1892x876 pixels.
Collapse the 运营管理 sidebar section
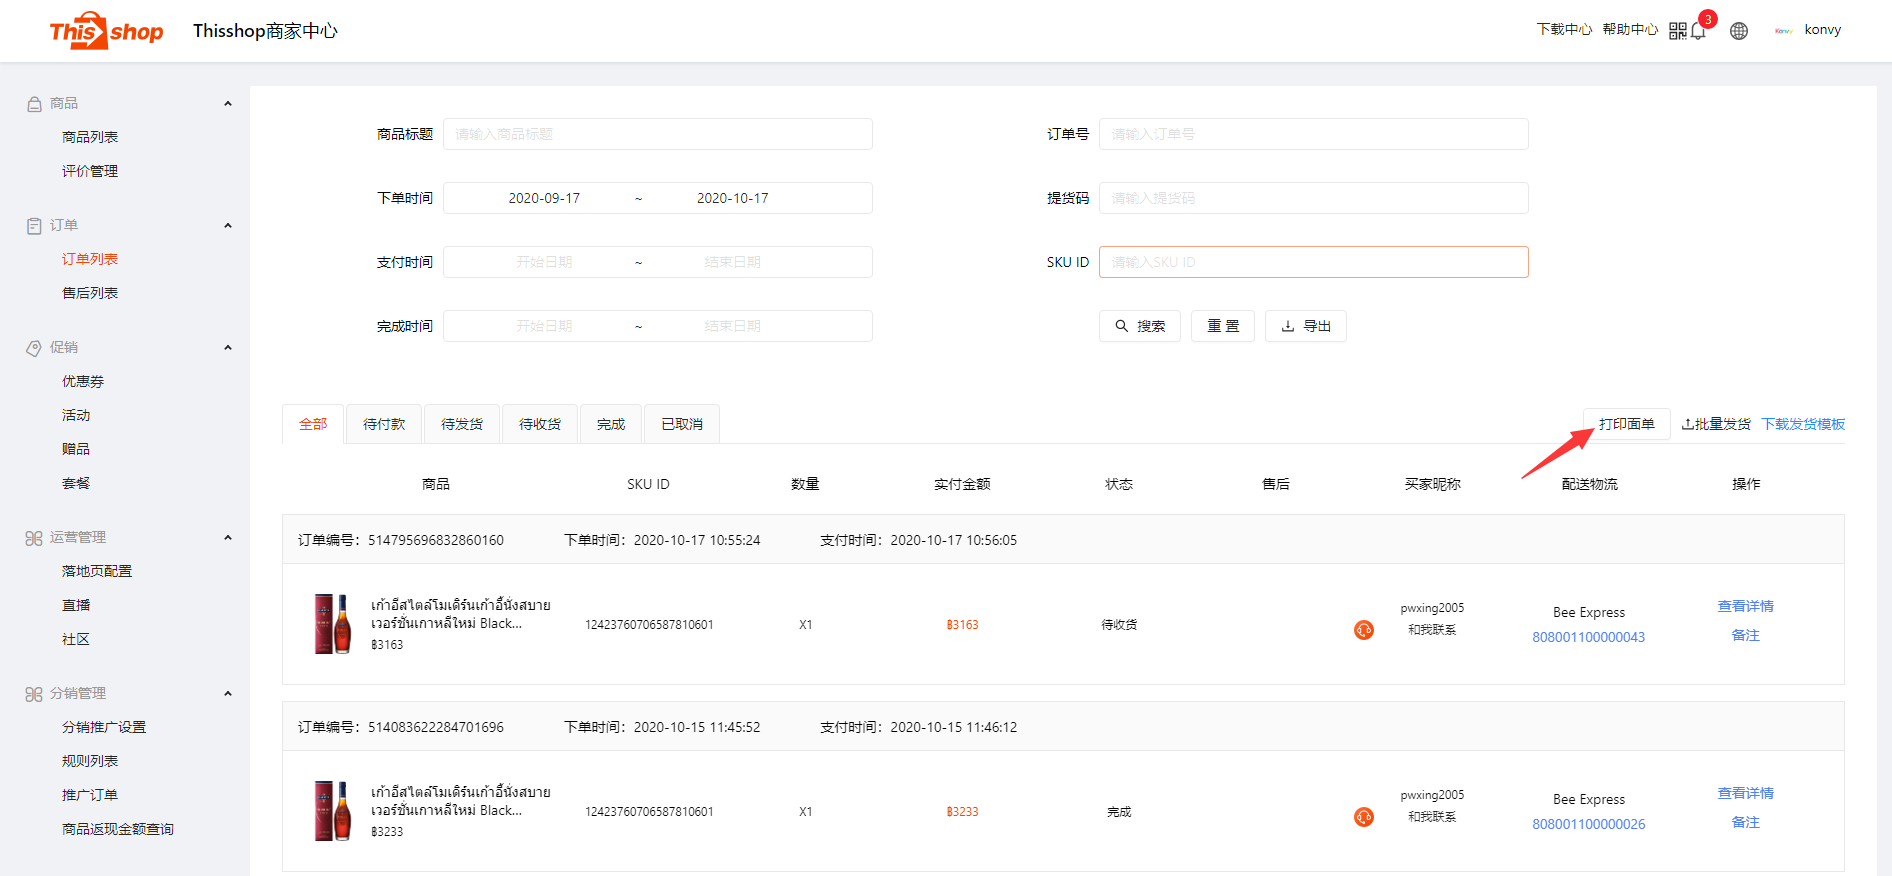tap(228, 538)
